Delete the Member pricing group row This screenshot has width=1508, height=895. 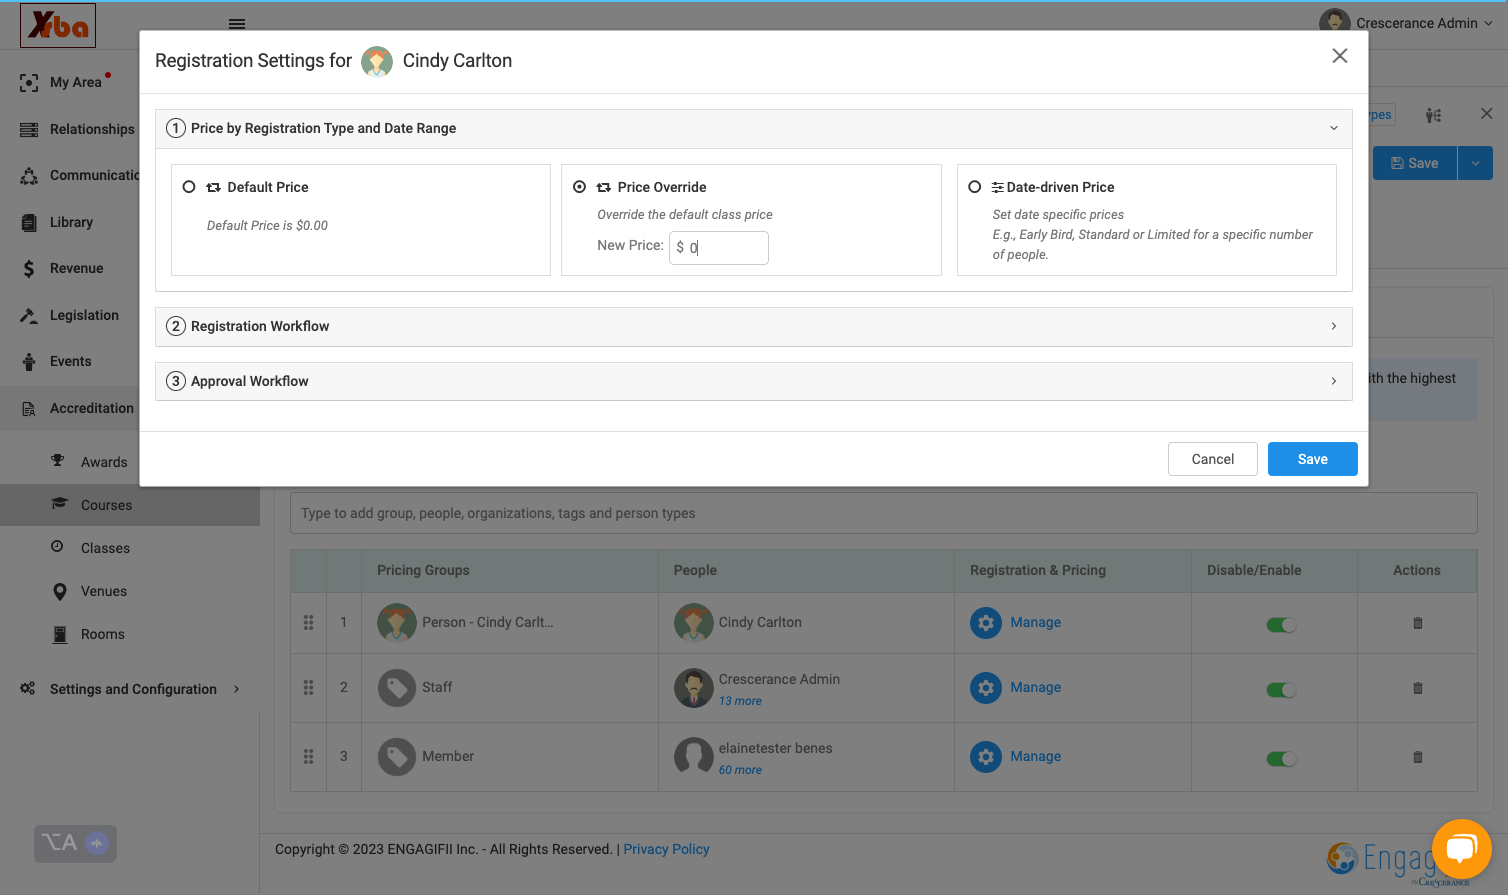pyautogui.click(x=1417, y=757)
